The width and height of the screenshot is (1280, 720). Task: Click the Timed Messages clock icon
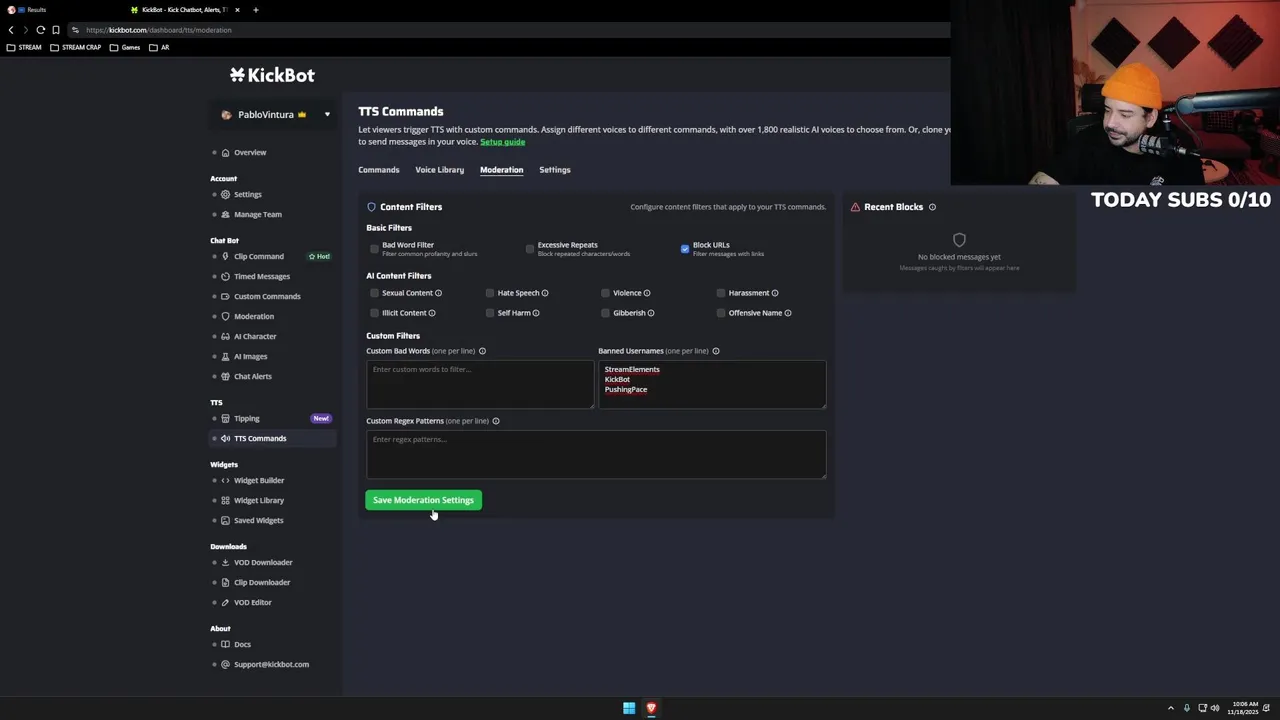point(225,277)
